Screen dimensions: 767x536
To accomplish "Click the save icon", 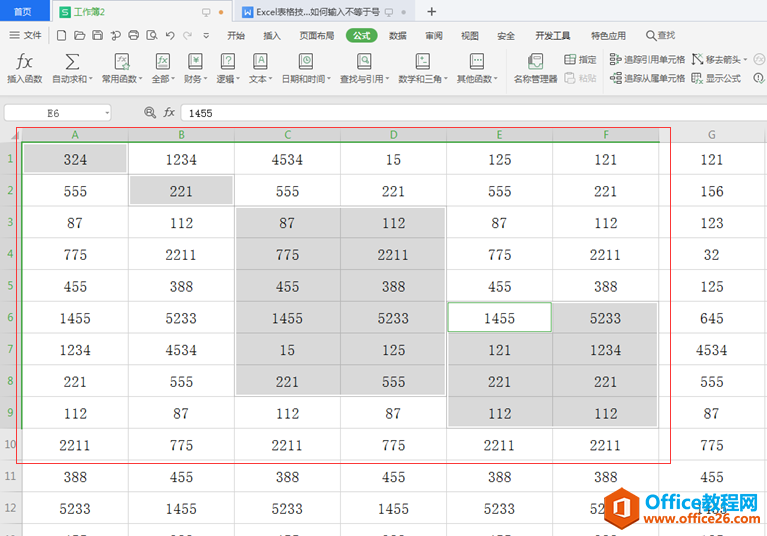I will [x=97, y=35].
